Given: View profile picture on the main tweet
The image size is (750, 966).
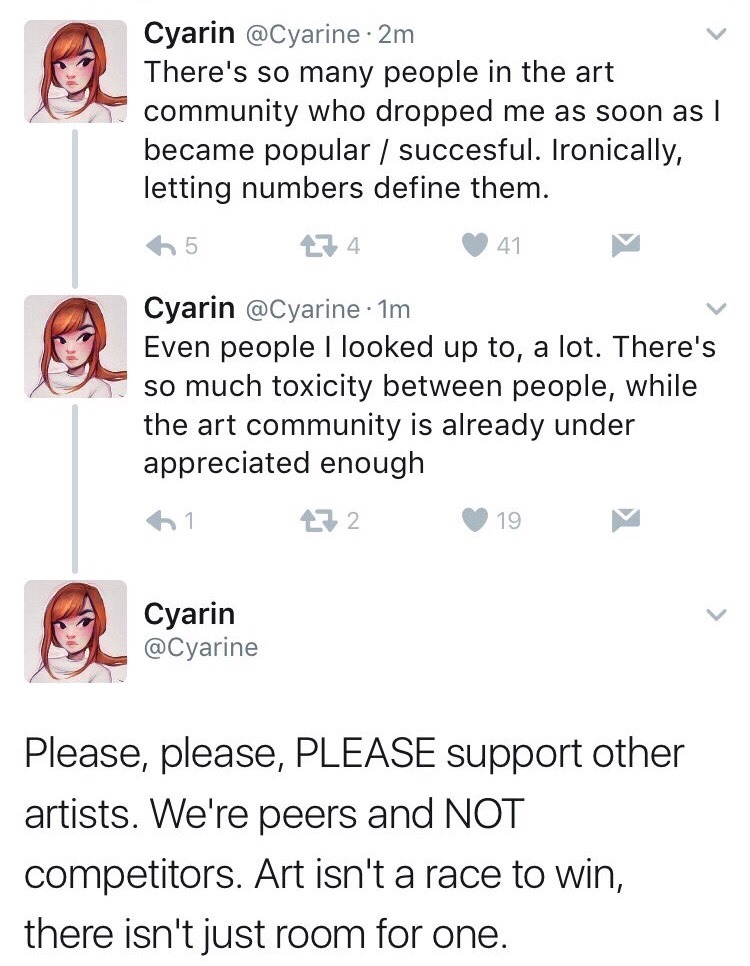Looking at the screenshot, I should (75, 631).
